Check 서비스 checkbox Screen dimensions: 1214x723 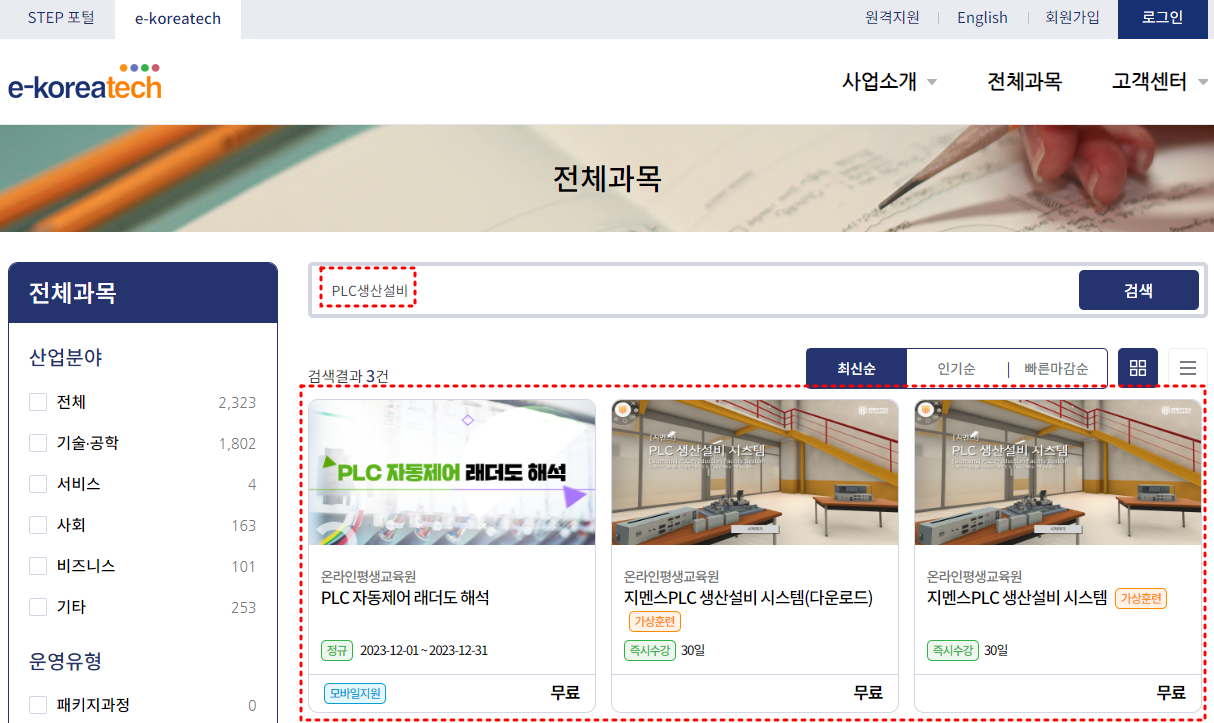coord(38,484)
